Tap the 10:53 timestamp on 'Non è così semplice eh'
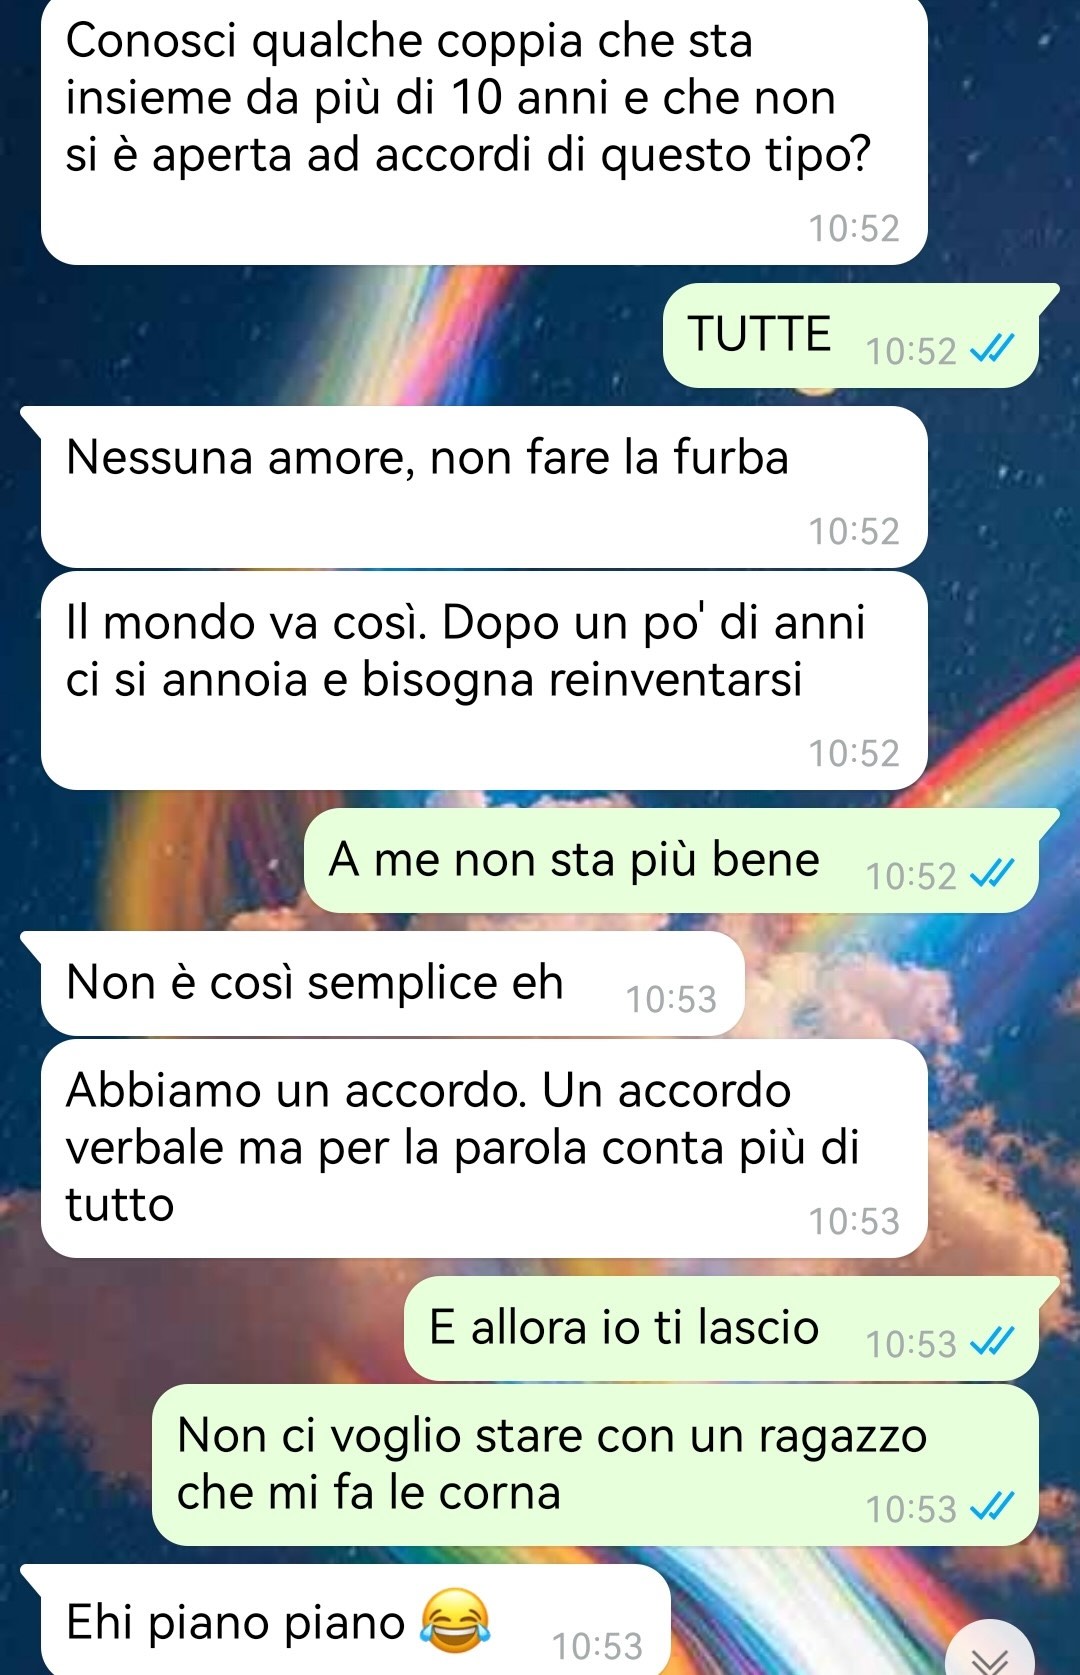Viewport: 1080px width, 1675px height. 671,999
